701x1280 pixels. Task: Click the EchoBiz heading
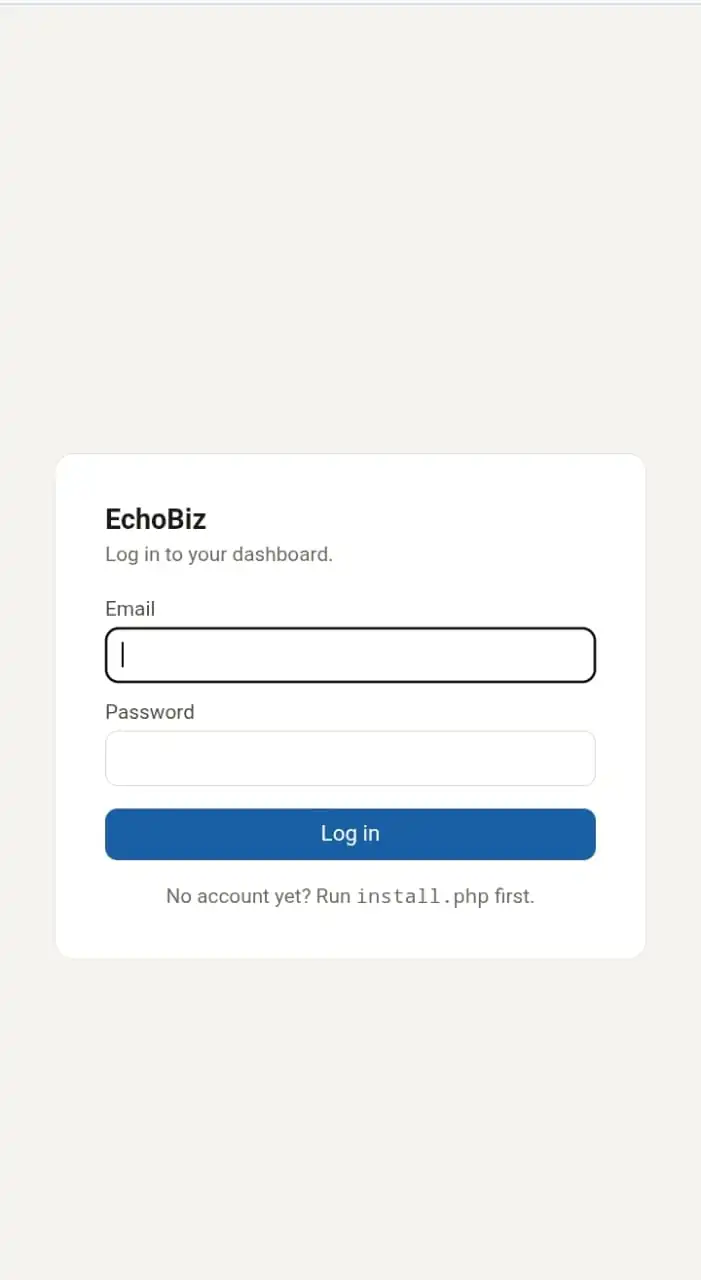tap(156, 519)
